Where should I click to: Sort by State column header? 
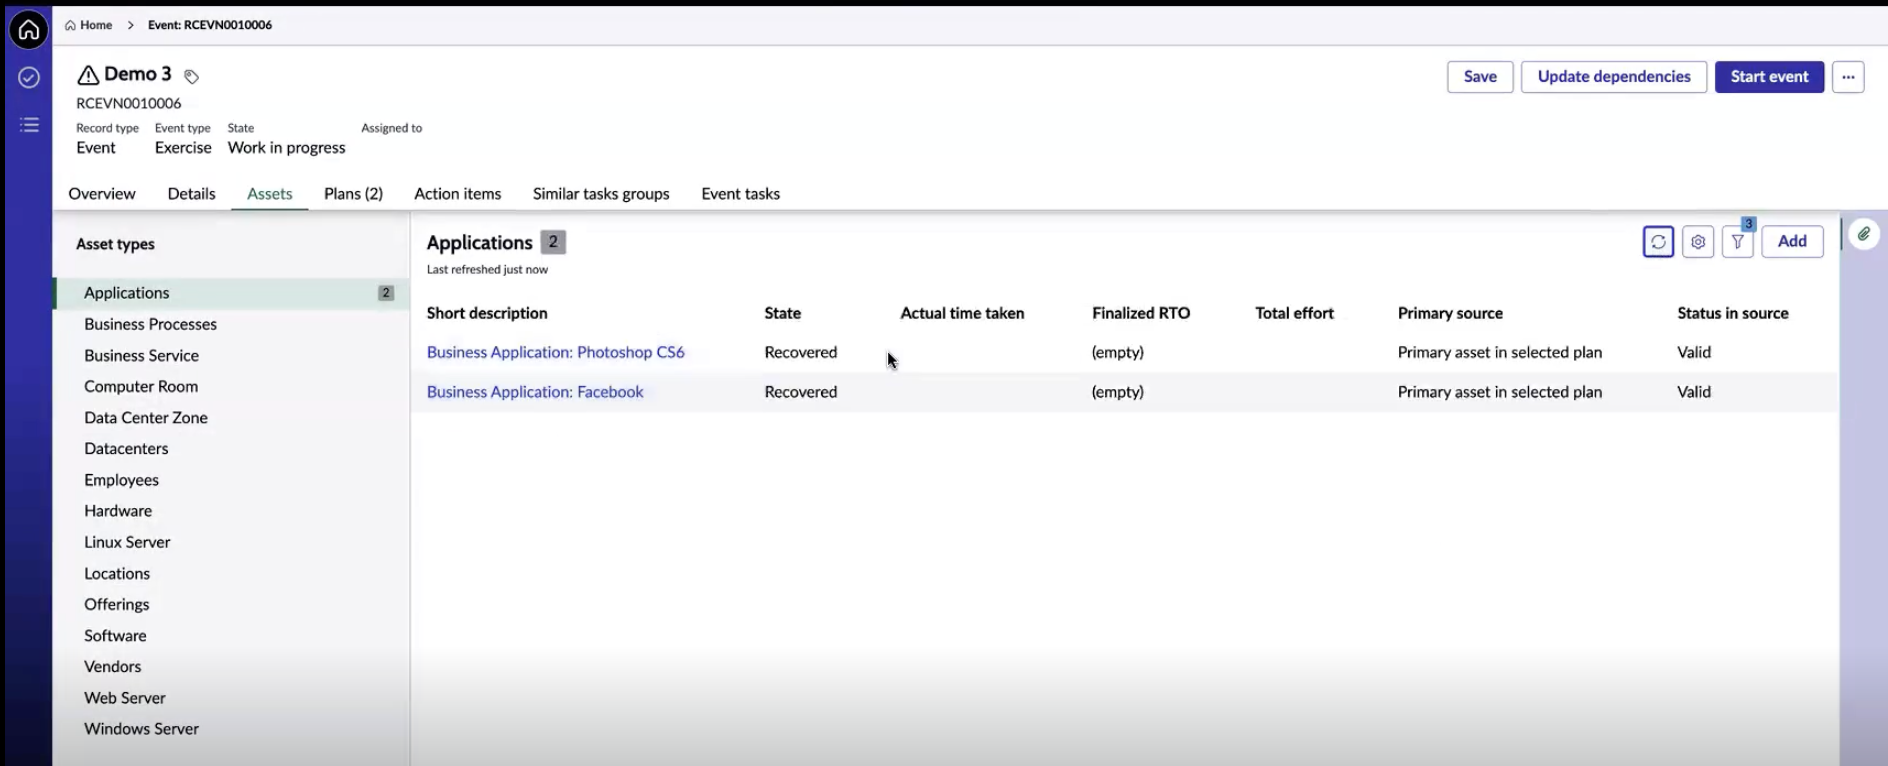(782, 313)
